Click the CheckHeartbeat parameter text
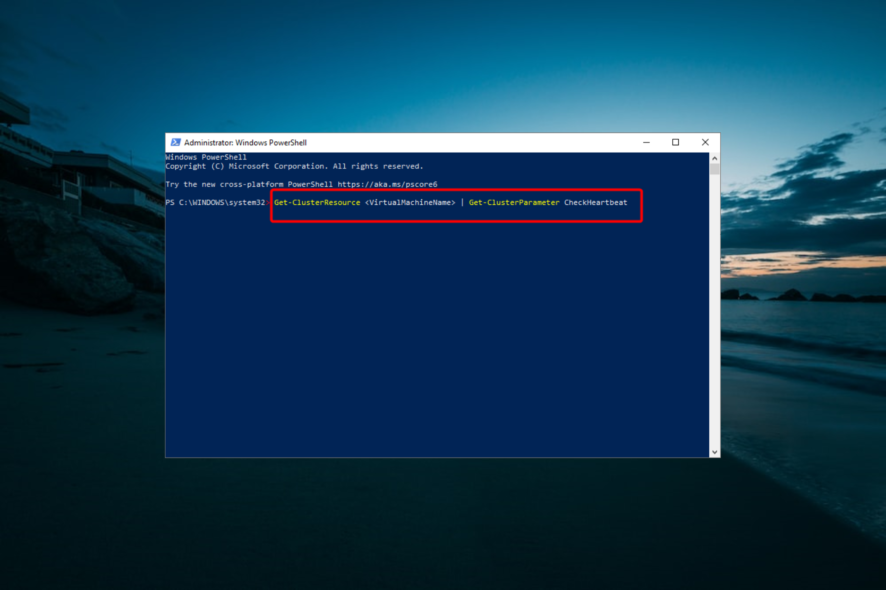 pyautogui.click(x=596, y=202)
